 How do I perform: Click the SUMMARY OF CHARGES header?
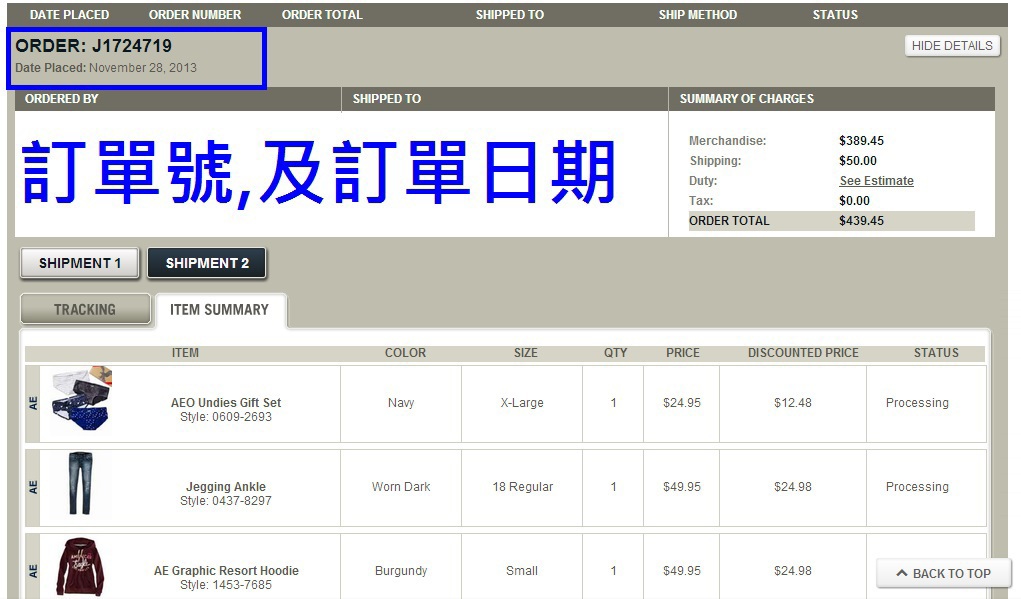pyautogui.click(x=747, y=99)
